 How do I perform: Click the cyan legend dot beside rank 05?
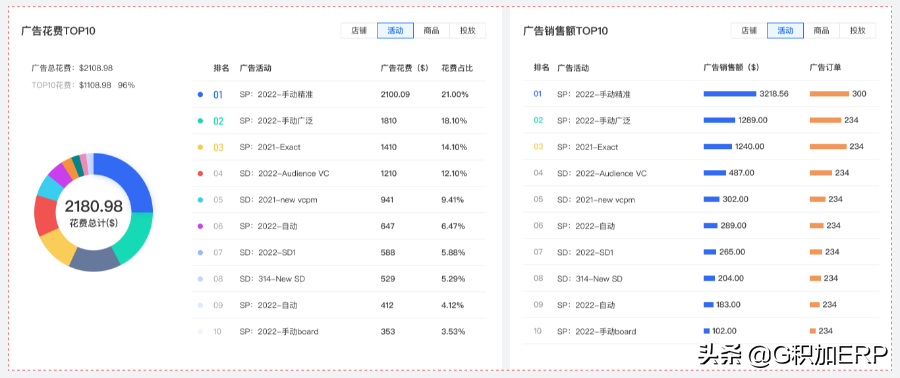coord(200,200)
